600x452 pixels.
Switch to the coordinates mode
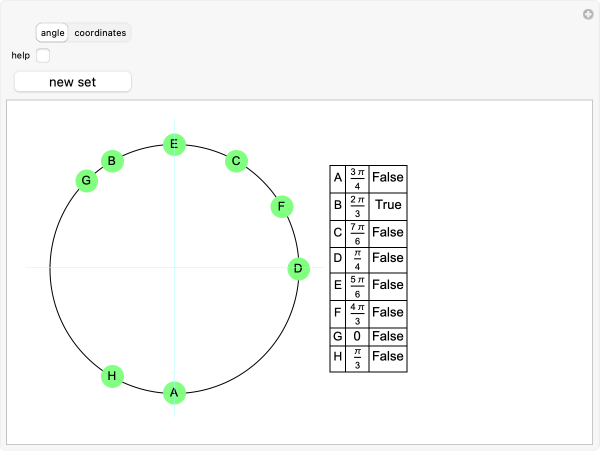click(100, 33)
